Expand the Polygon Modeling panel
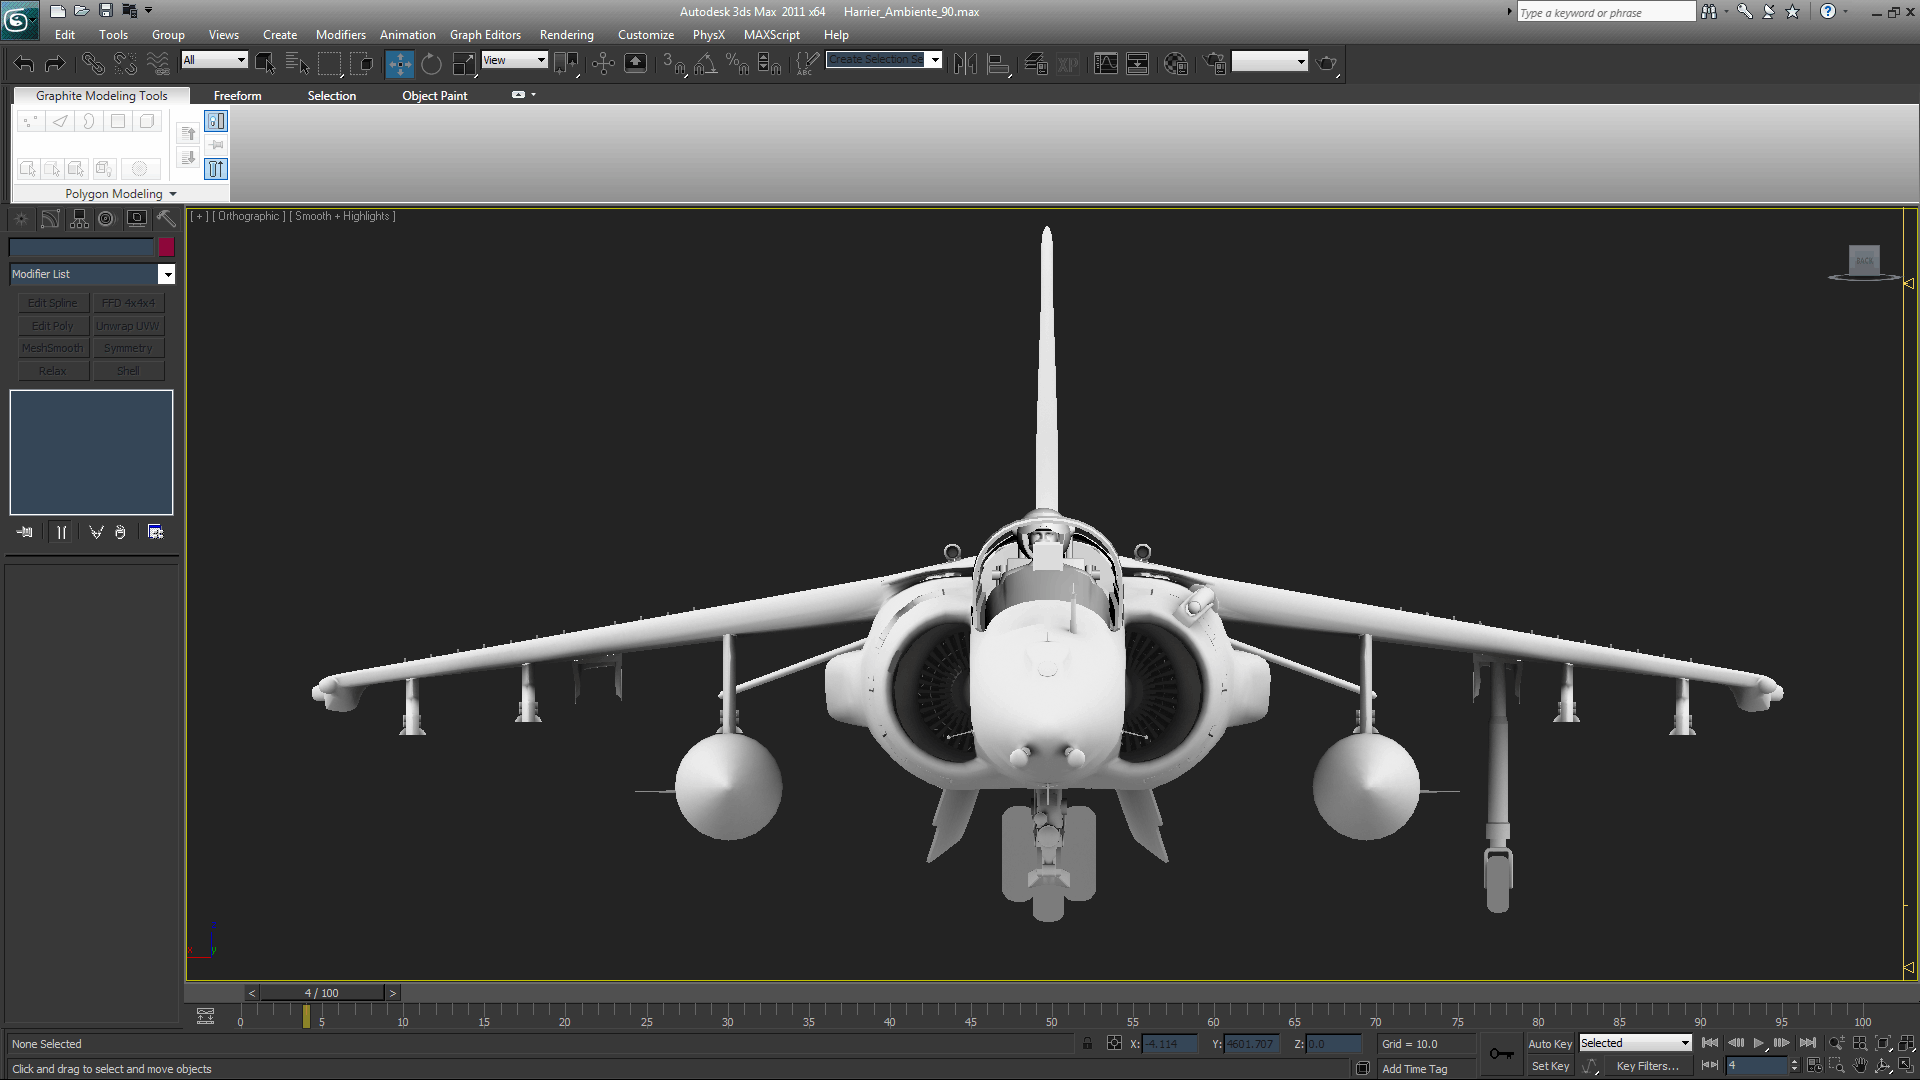The width and height of the screenshot is (1920, 1080). 121,194
